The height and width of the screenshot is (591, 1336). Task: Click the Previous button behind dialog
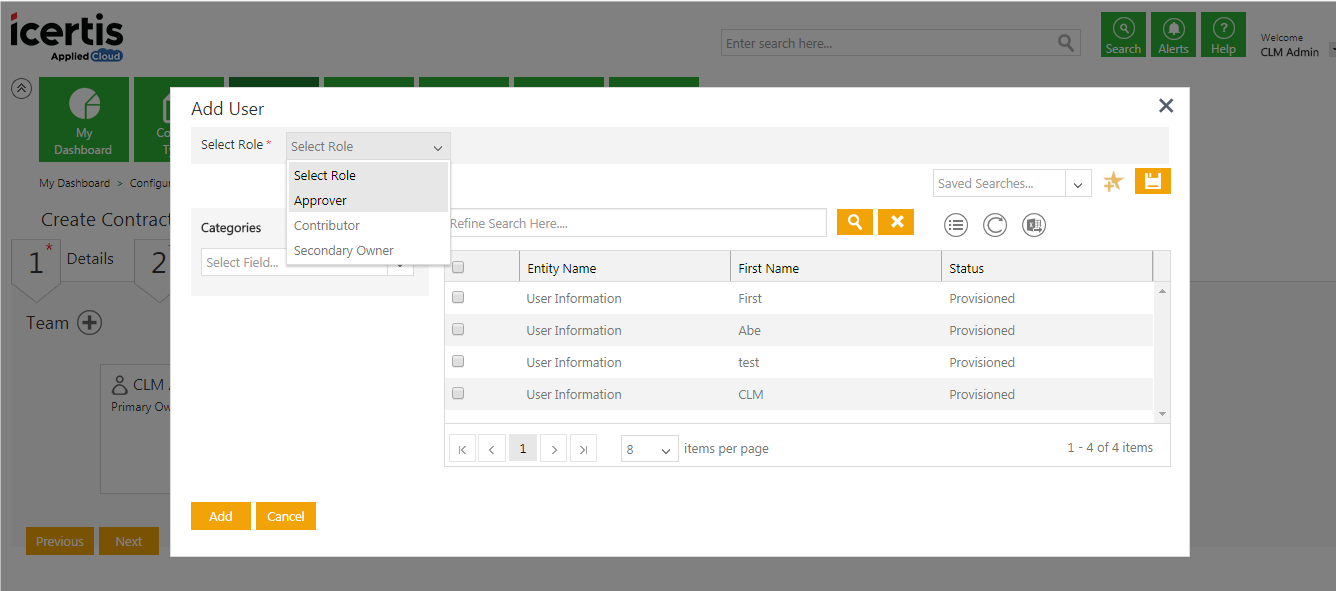point(60,541)
